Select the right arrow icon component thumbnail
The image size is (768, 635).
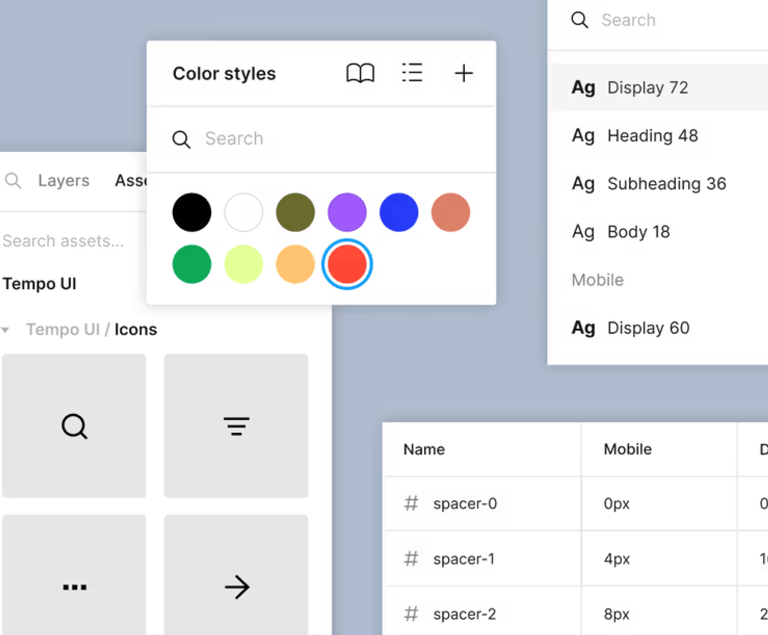(x=236, y=575)
